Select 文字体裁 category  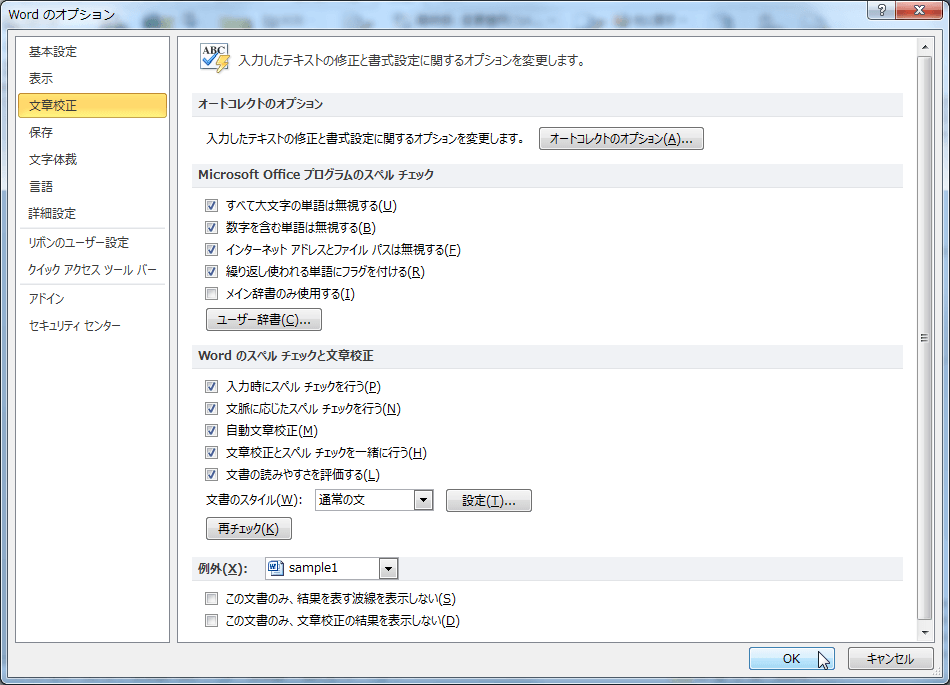[x=92, y=159]
